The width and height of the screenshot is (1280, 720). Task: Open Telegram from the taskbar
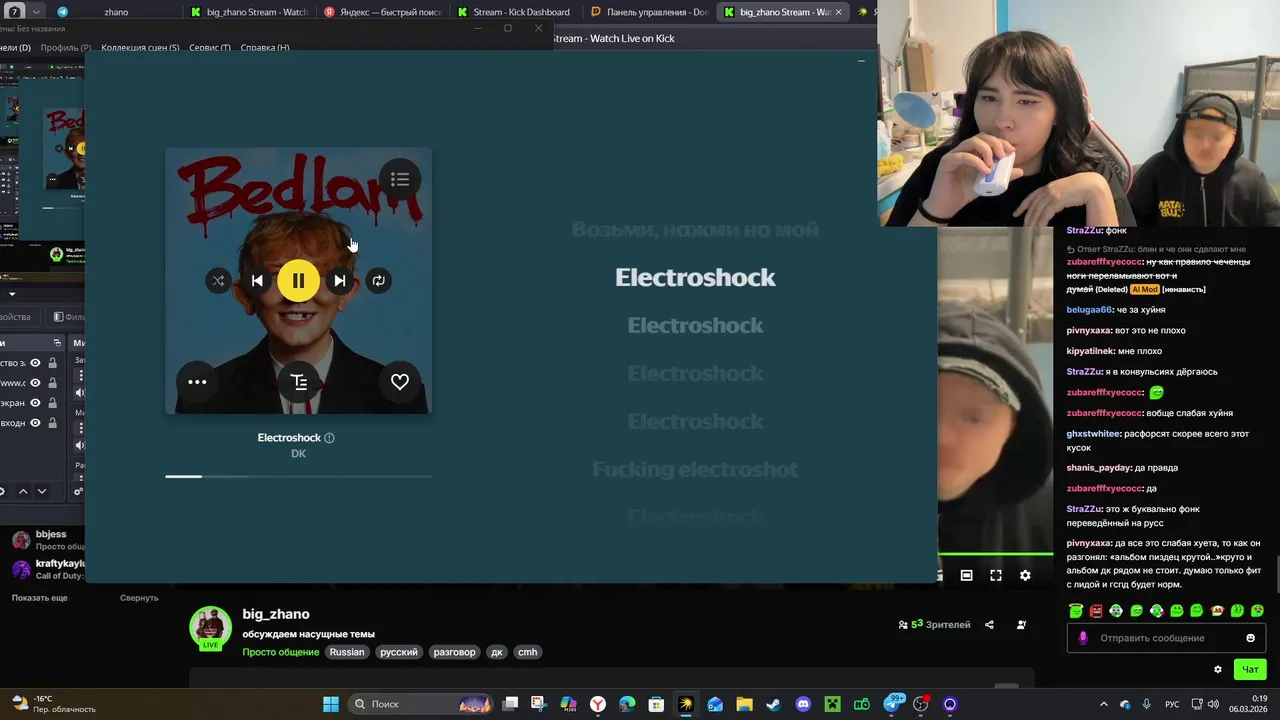point(893,704)
